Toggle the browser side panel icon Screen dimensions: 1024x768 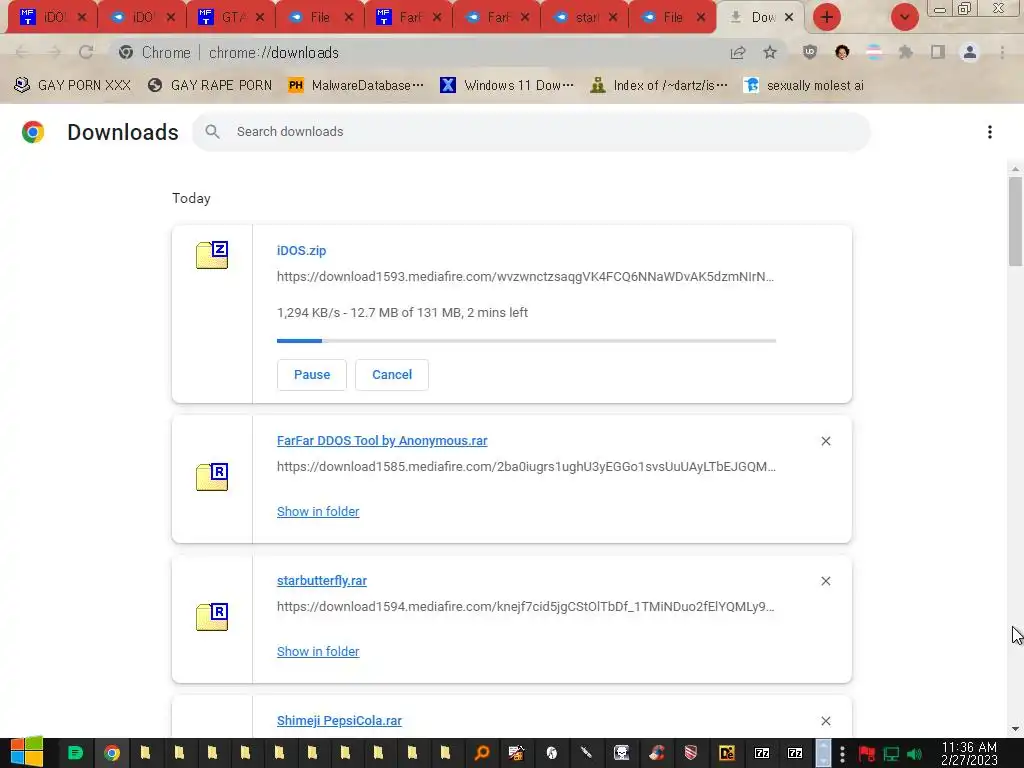[938, 52]
